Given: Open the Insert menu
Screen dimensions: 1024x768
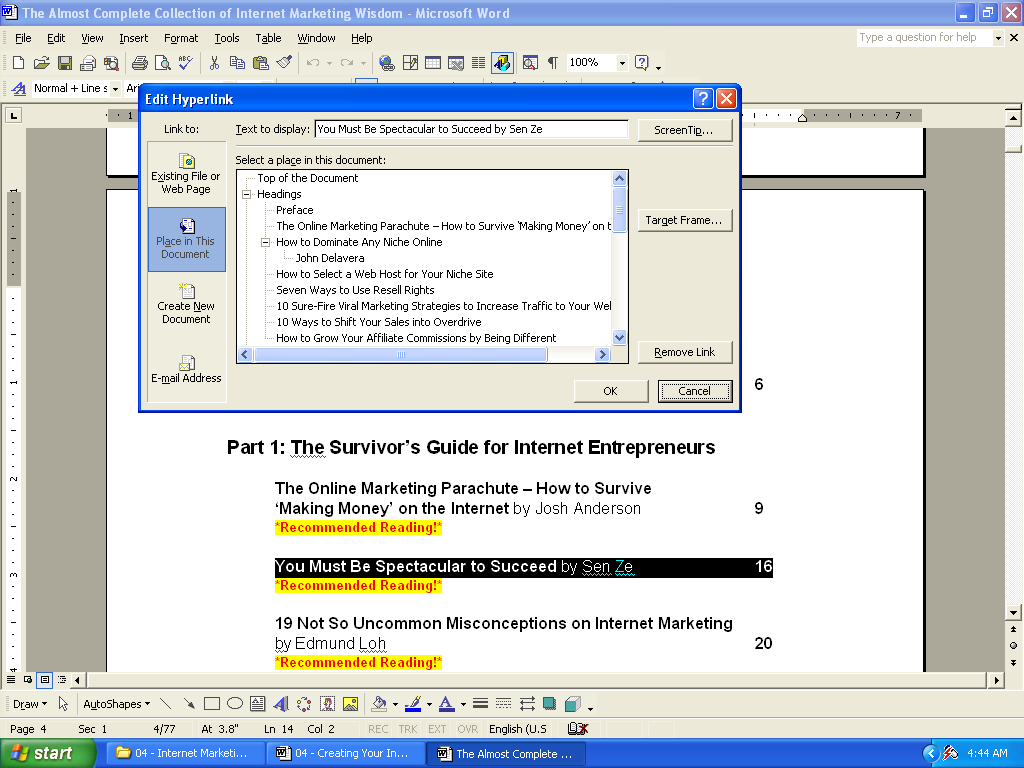Looking at the screenshot, I should click(x=135, y=38).
